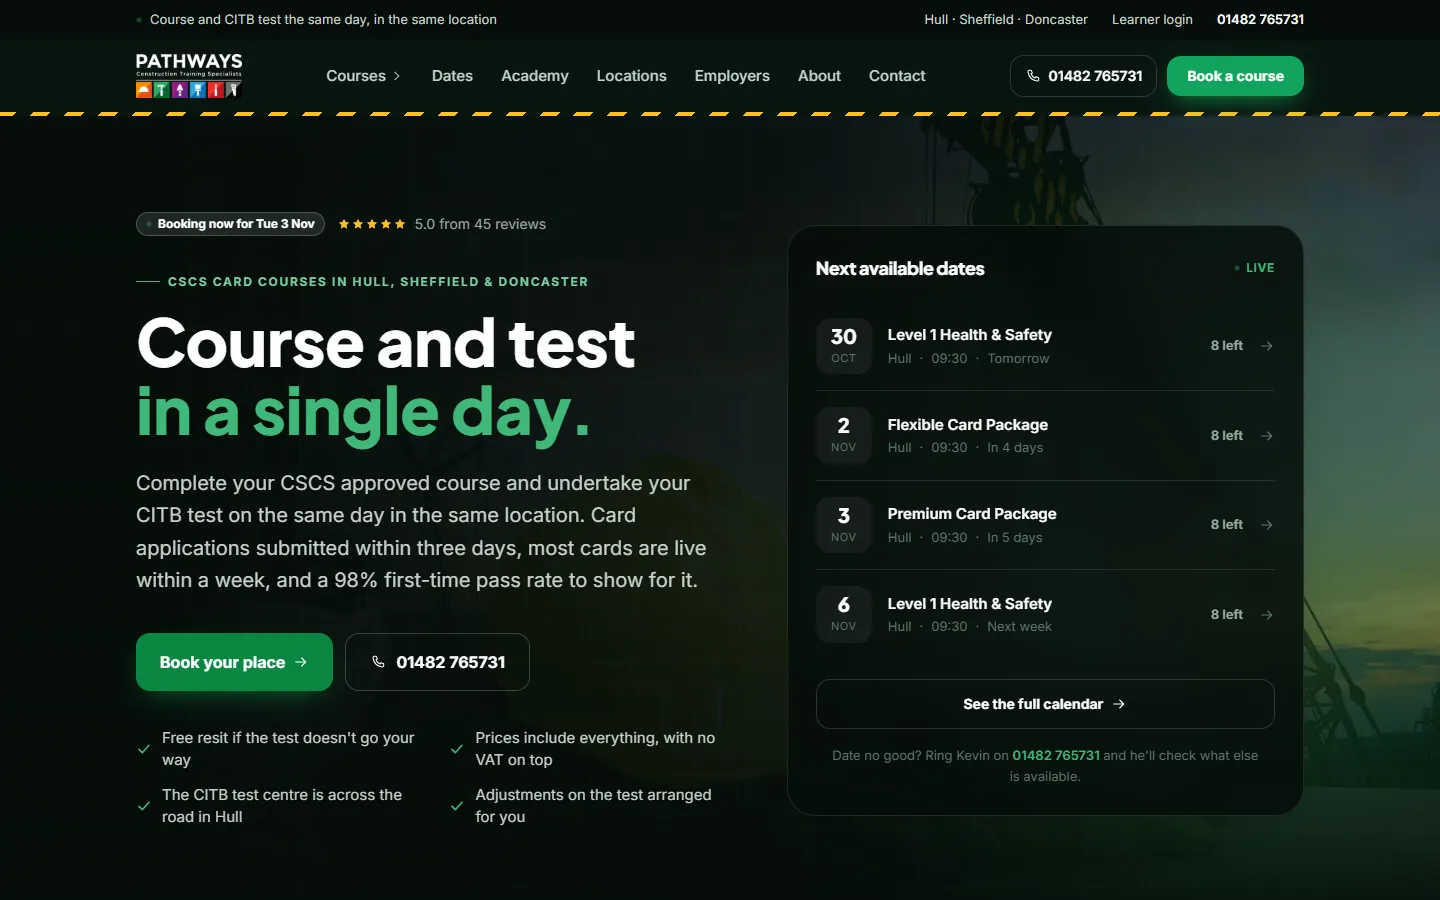Image resolution: width=1440 pixels, height=900 pixels.
Task: Open the Dates page
Action: (x=452, y=76)
